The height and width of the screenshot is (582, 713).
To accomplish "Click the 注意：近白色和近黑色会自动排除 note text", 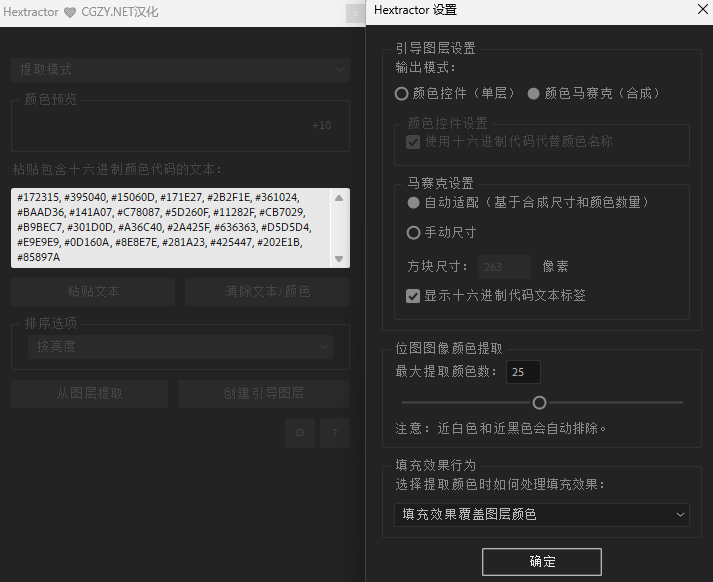I will tap(501, 428).
